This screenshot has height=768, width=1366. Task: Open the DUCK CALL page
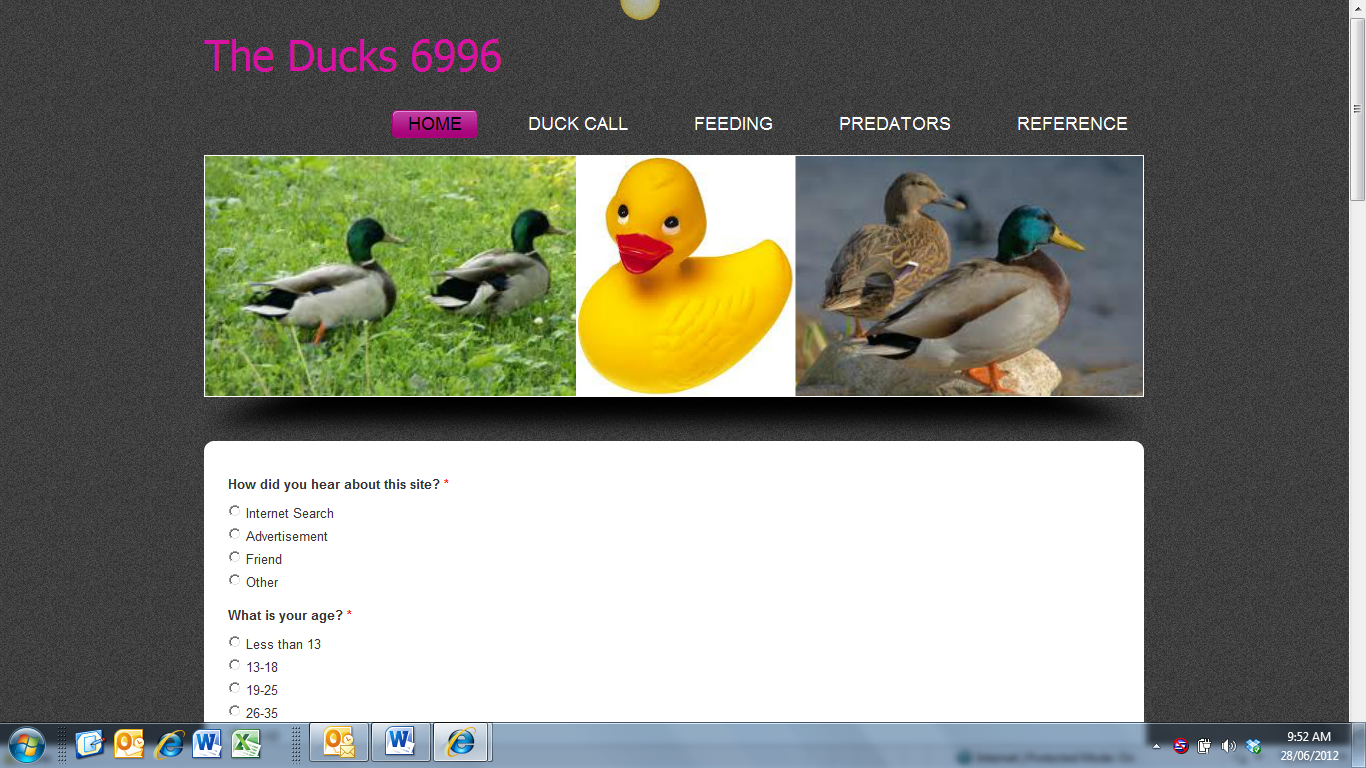577,124
